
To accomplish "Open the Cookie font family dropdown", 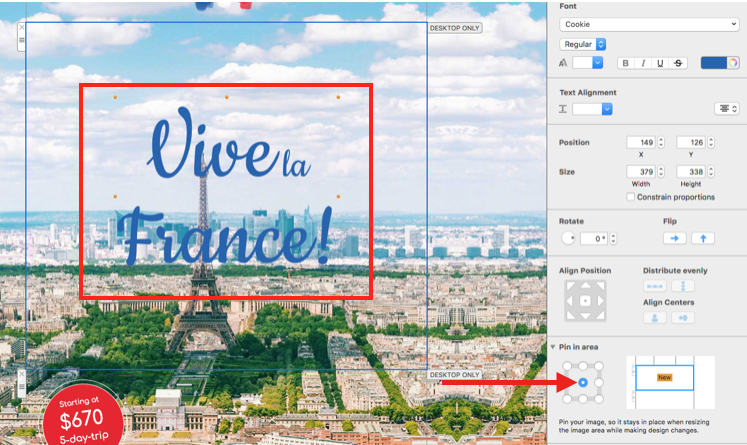I will 649,24.
